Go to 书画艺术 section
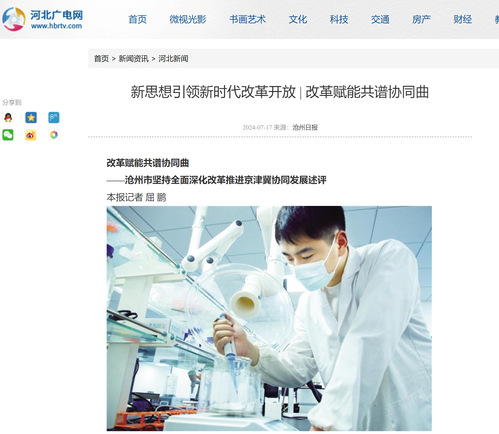Image resolution: width=499 pixels, height=434 pixels. (247, 19)
